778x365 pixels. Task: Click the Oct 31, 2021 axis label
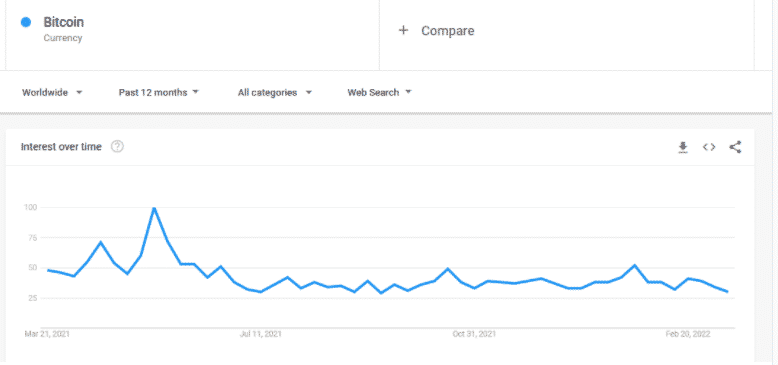474,334
